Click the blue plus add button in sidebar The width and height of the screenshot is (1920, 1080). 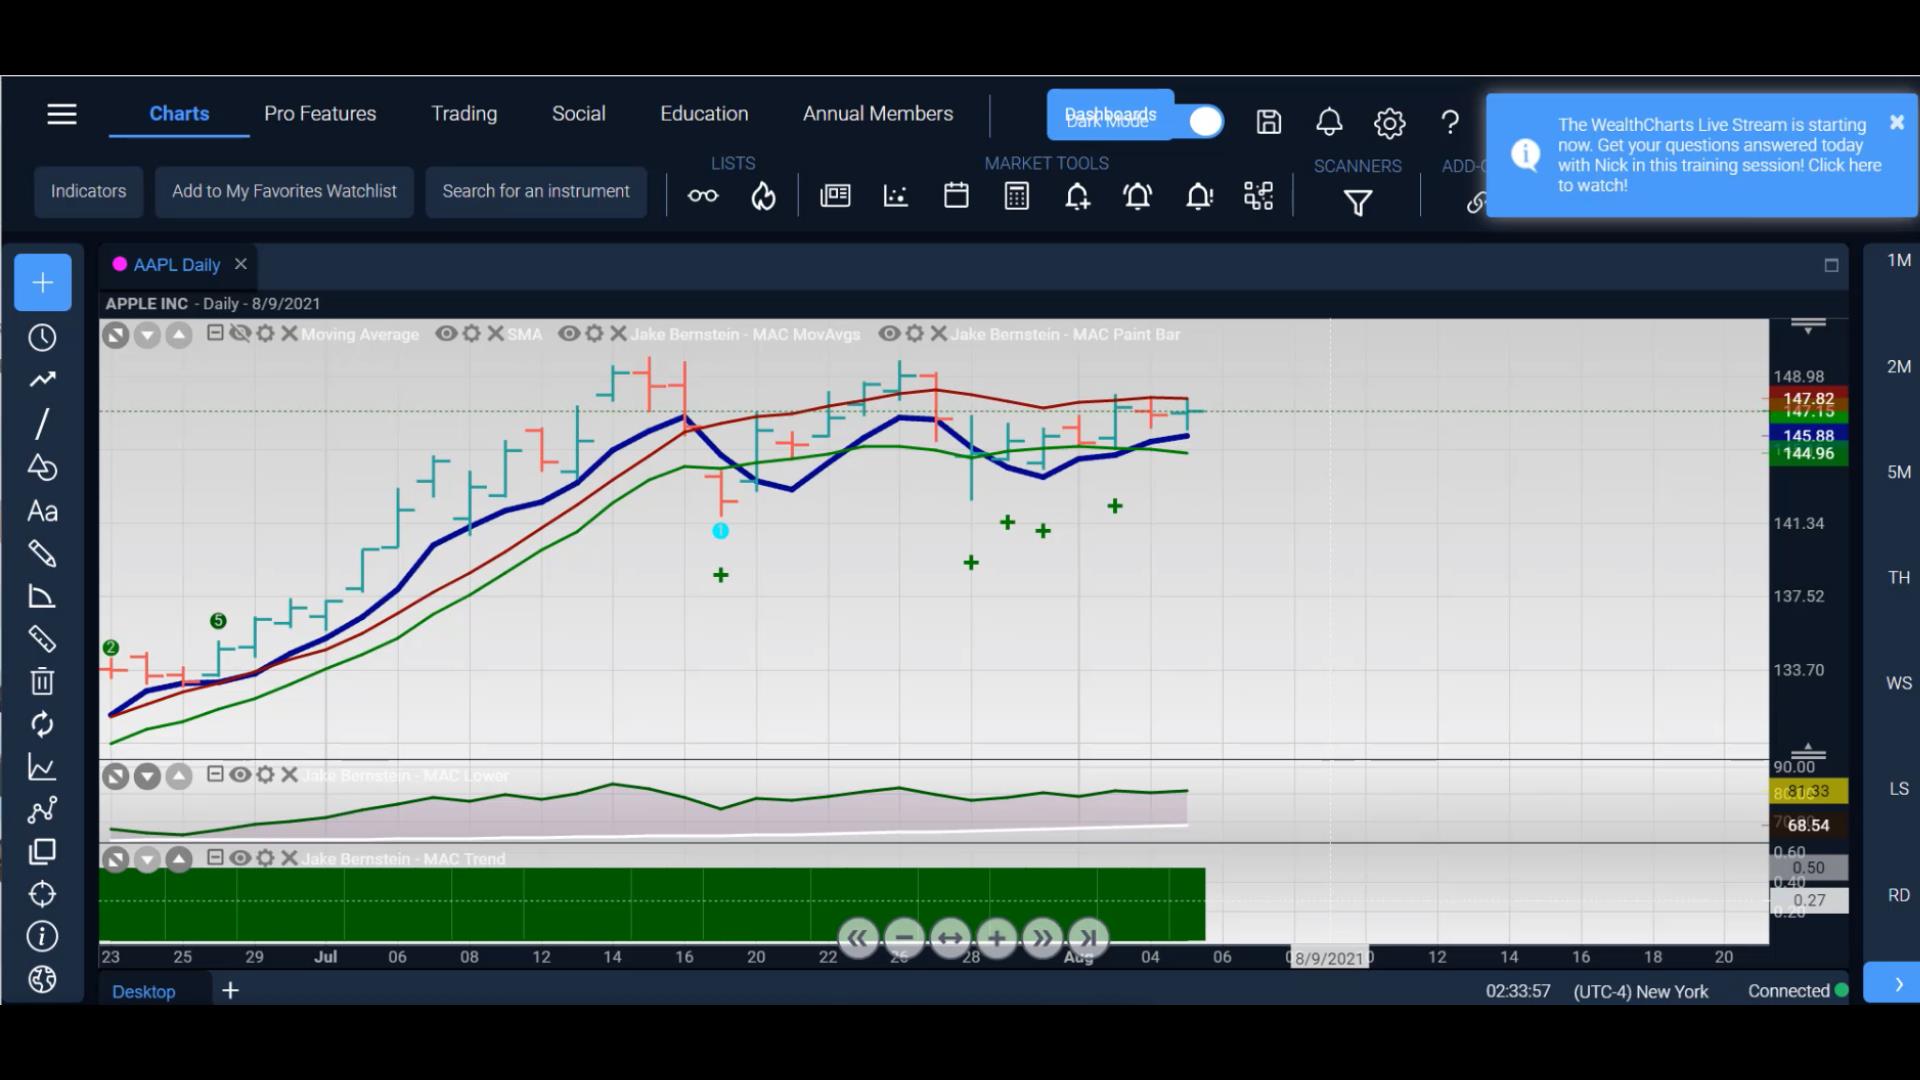(x=43, y=283)
